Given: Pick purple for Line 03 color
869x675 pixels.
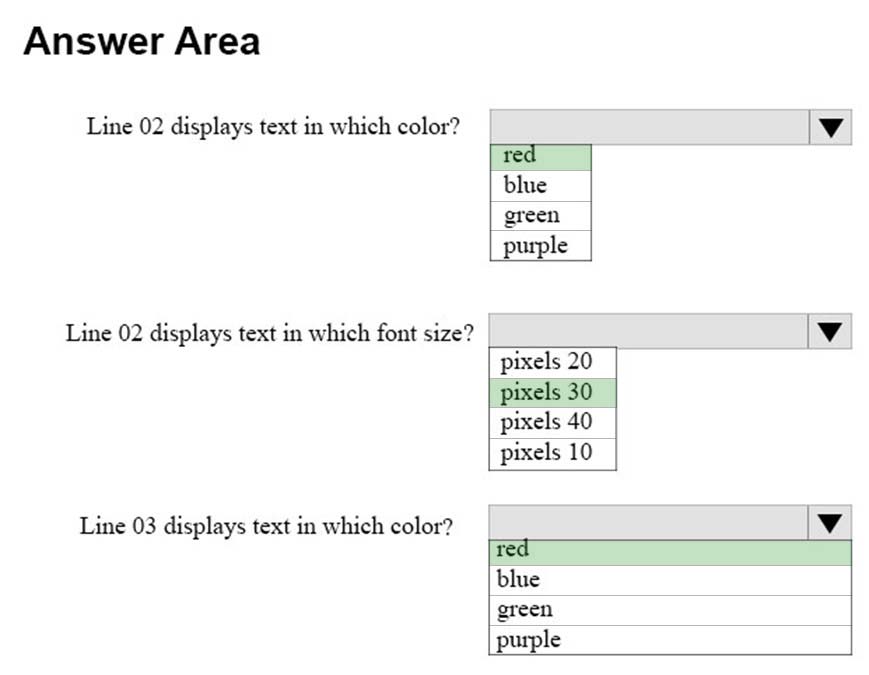Looking at the screenshot, I should pyautogui.click(x=670, y=640).
